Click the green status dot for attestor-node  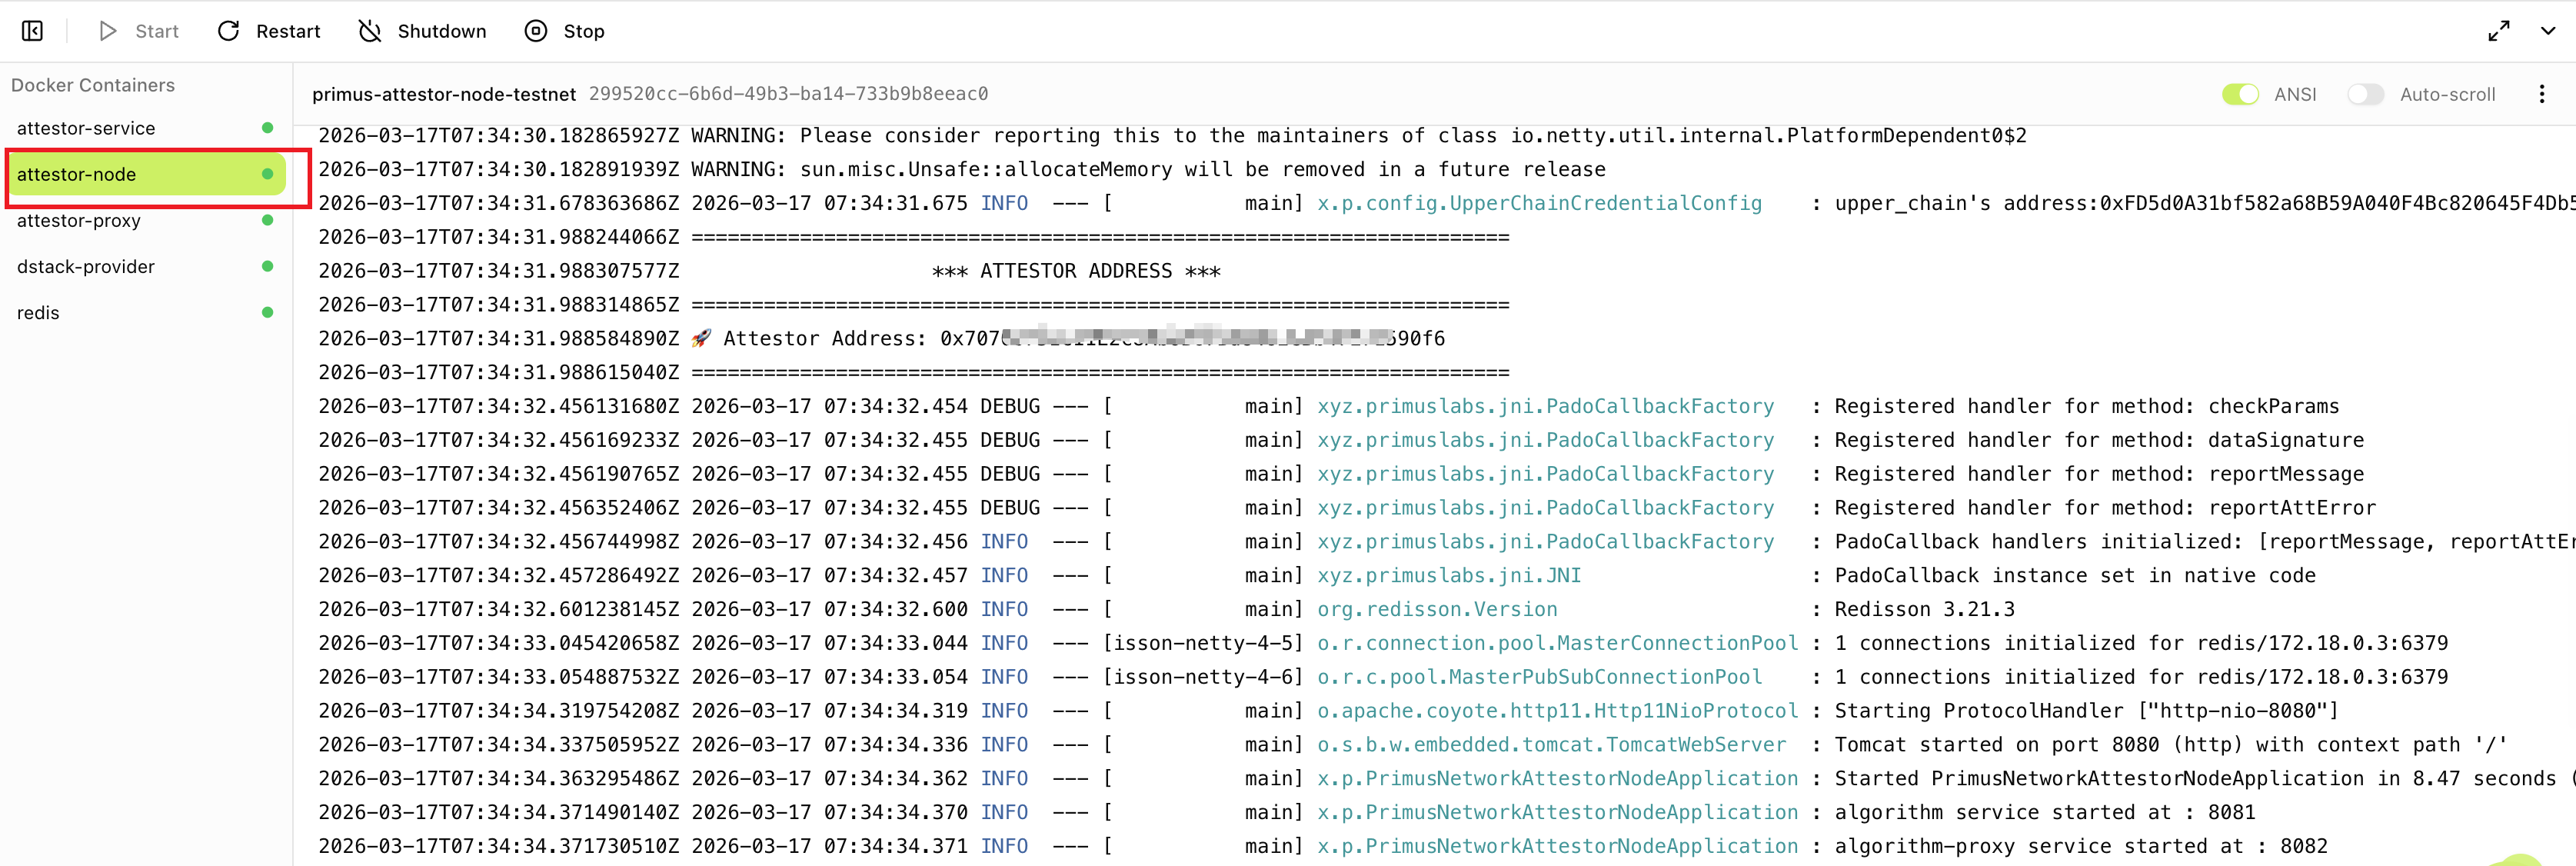267,174
